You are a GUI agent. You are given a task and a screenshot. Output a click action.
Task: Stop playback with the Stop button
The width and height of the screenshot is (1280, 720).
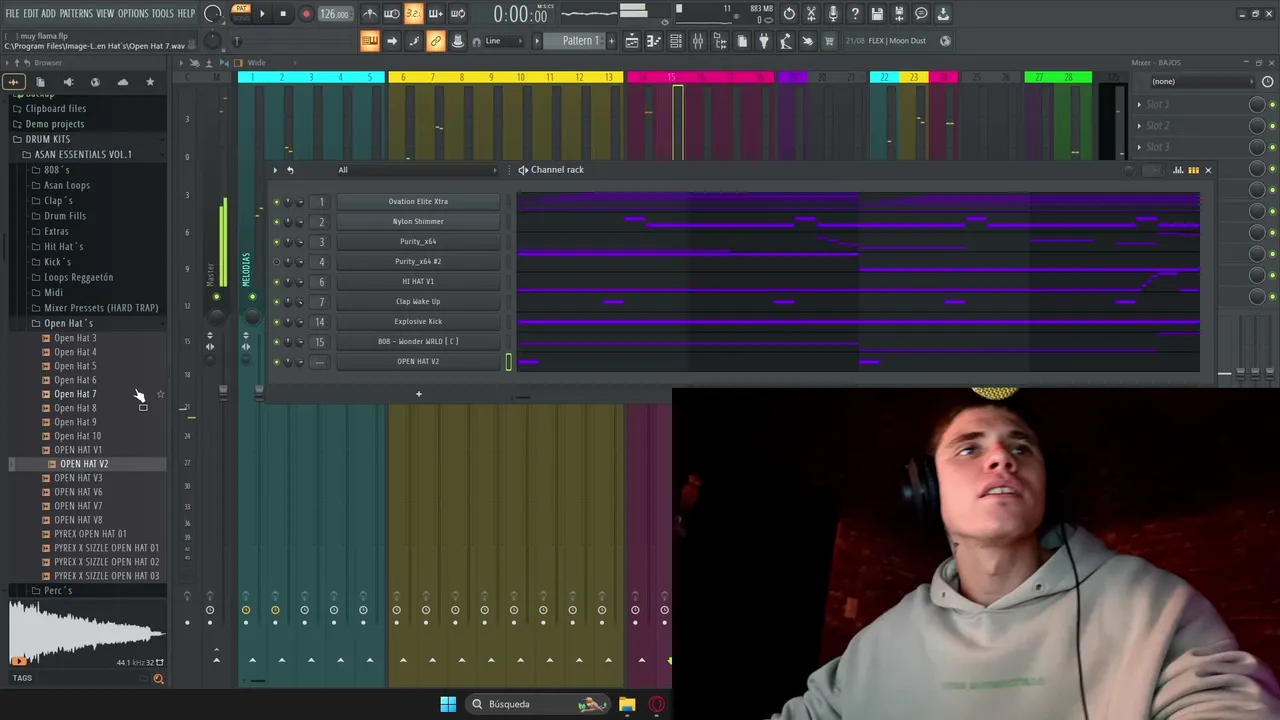[x=283, y=14]
